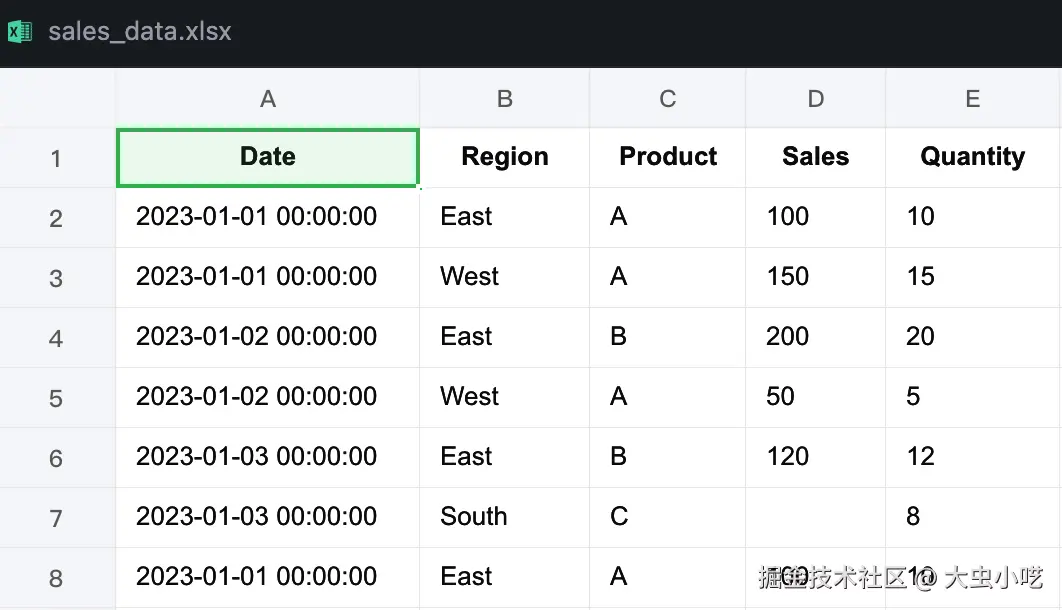The height and width of the screenshot is (610, 1062).
Task: Select the South region cell
Action: [504, 517]
